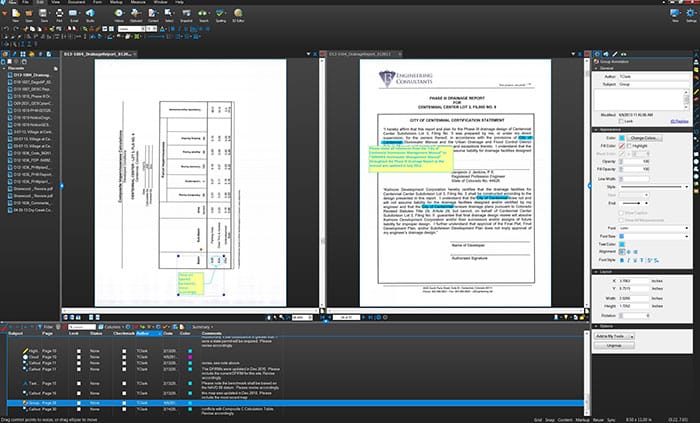Screen dimensions: 700x423
Task: Click the Content editing icon
Action: pos(153,14)
